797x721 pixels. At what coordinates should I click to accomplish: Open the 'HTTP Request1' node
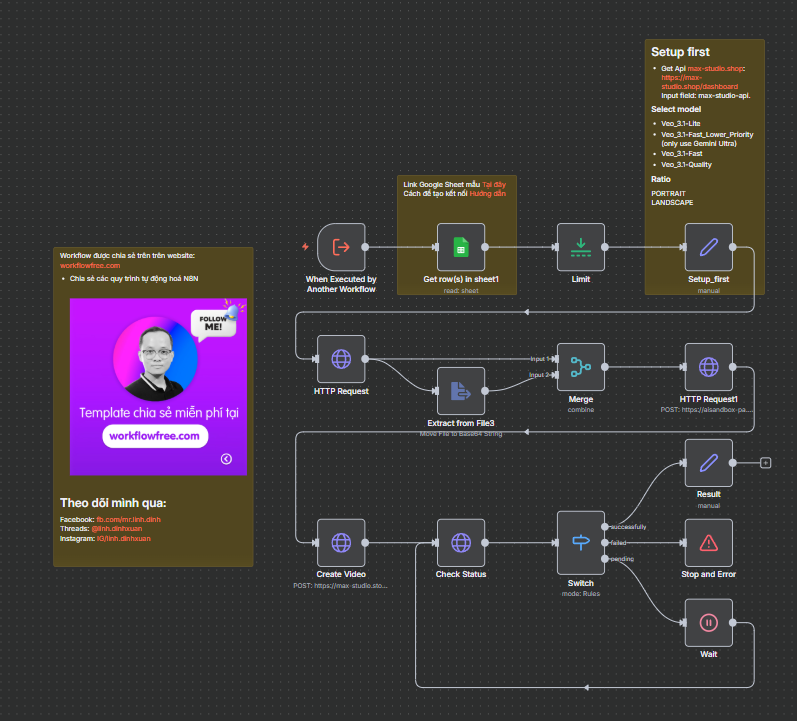tap(708, 367)
